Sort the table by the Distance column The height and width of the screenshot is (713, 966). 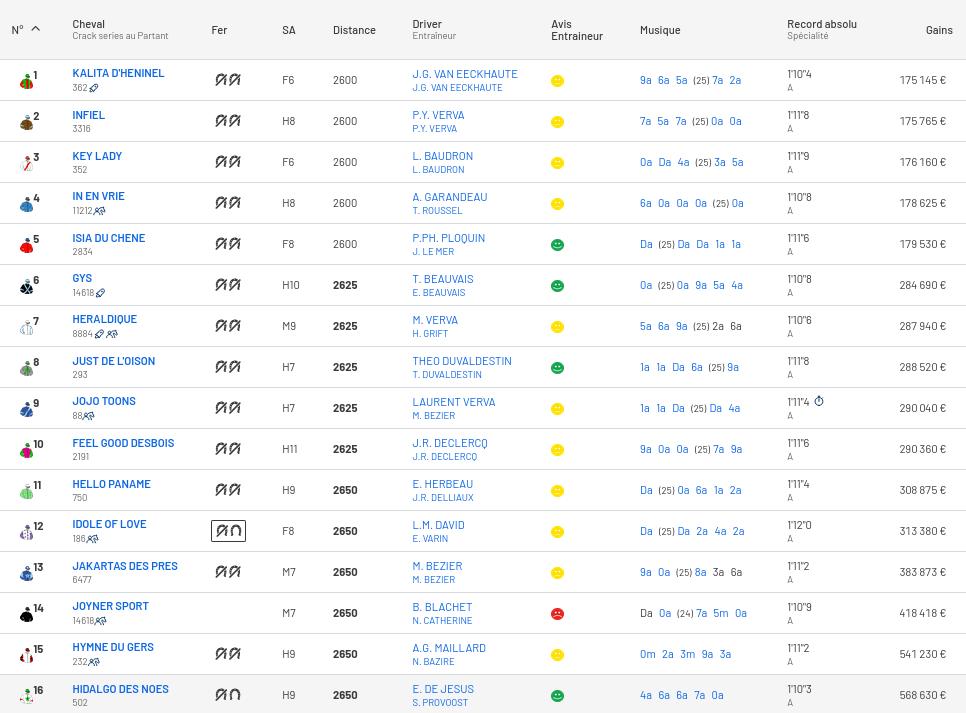354,30
